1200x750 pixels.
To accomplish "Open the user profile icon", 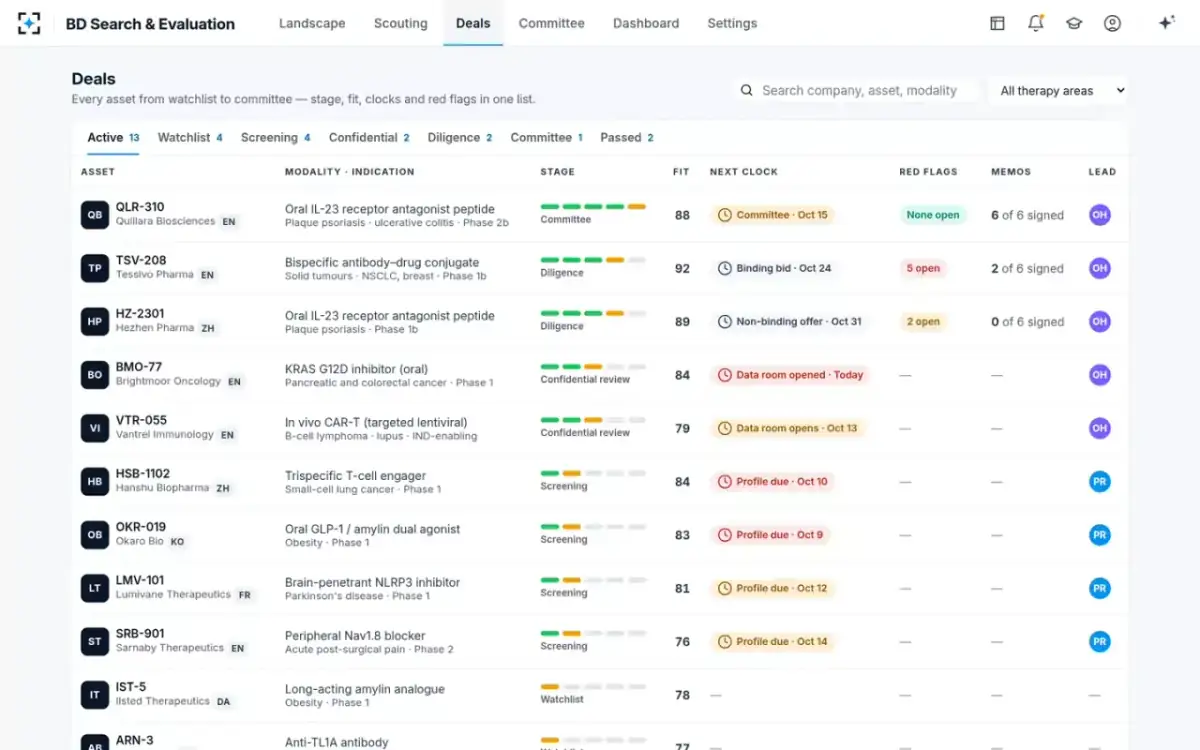I will tap(1112, 23).
